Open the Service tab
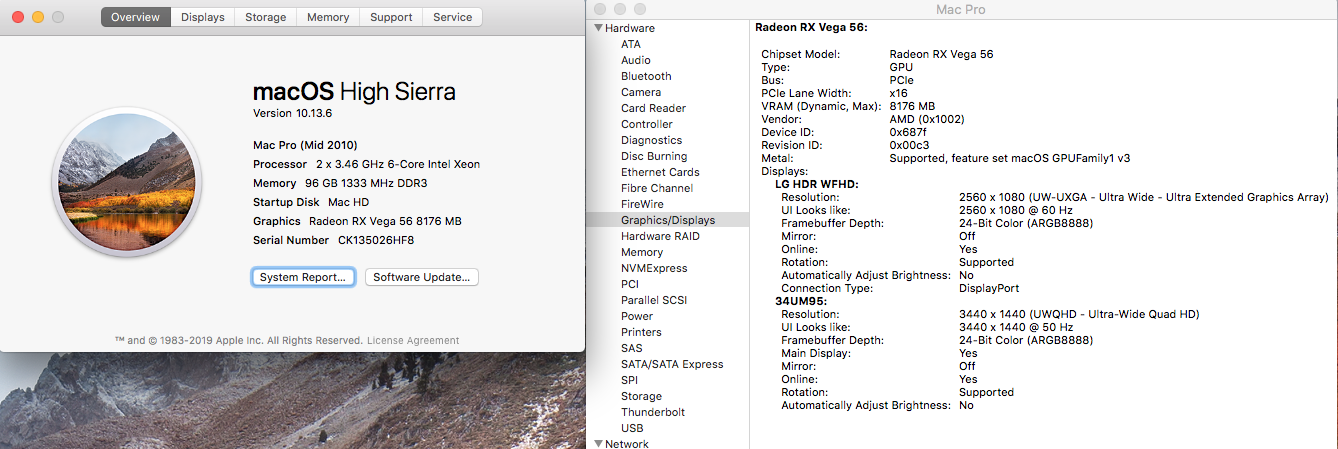Screen dimensions: 1338x449 453,17
